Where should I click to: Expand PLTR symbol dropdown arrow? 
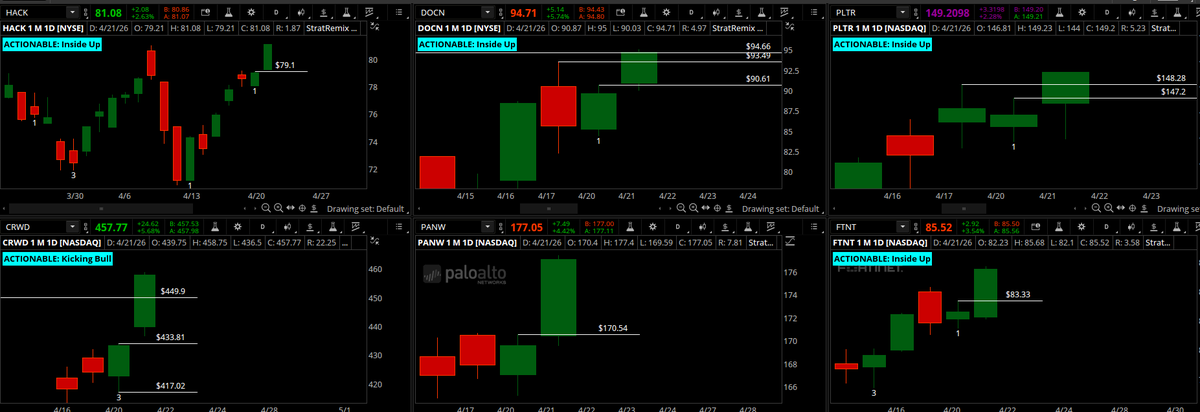click(x=902, y=12)
